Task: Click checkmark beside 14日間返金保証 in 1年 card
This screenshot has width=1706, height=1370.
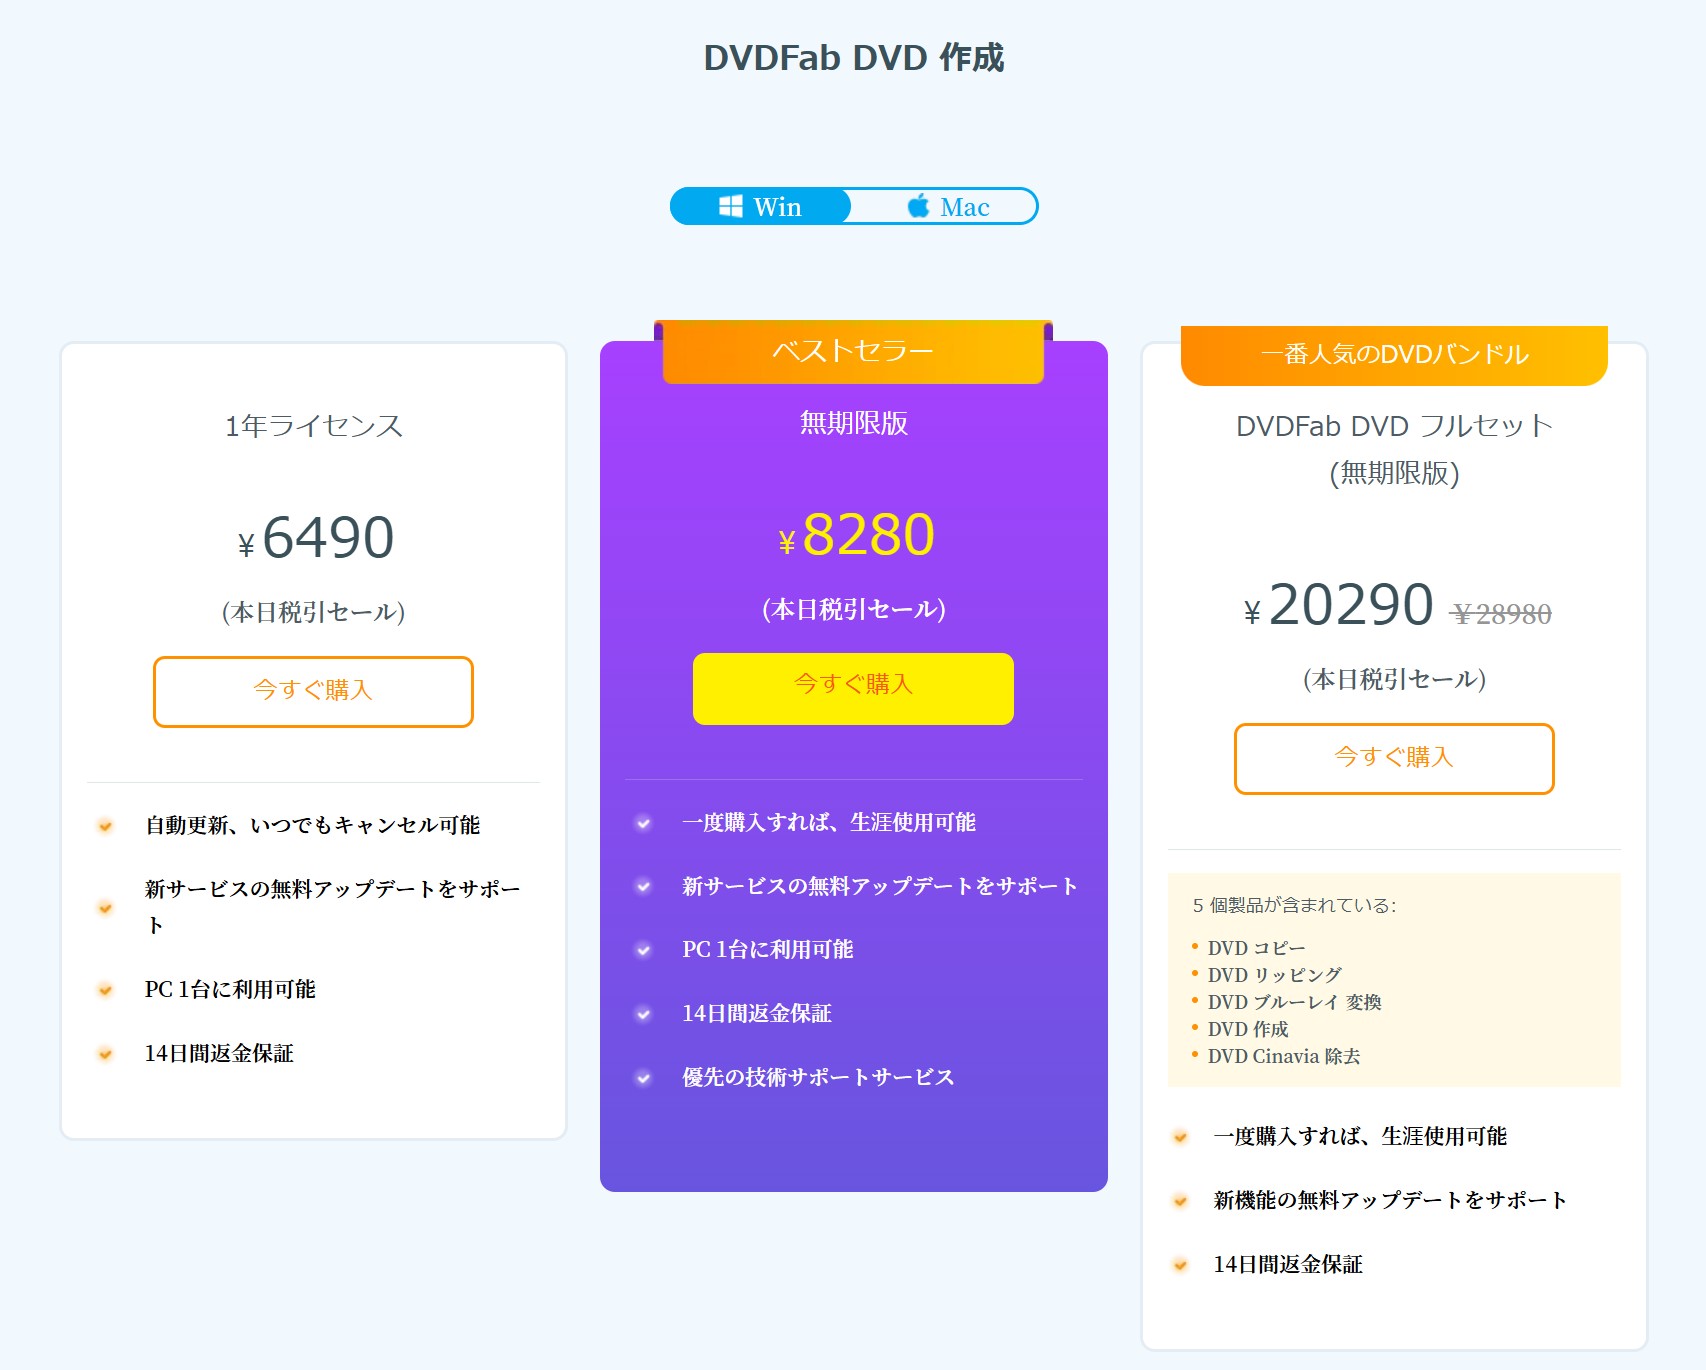Action: (x=105, y=1054)
